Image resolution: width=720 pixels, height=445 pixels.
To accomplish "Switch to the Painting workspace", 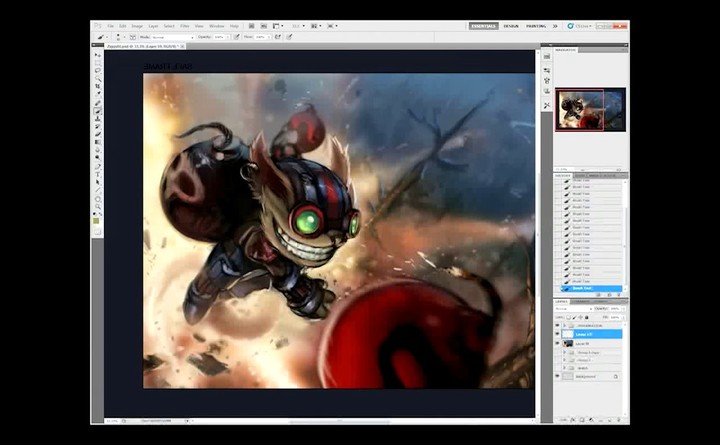I will [x=536, y=26].
